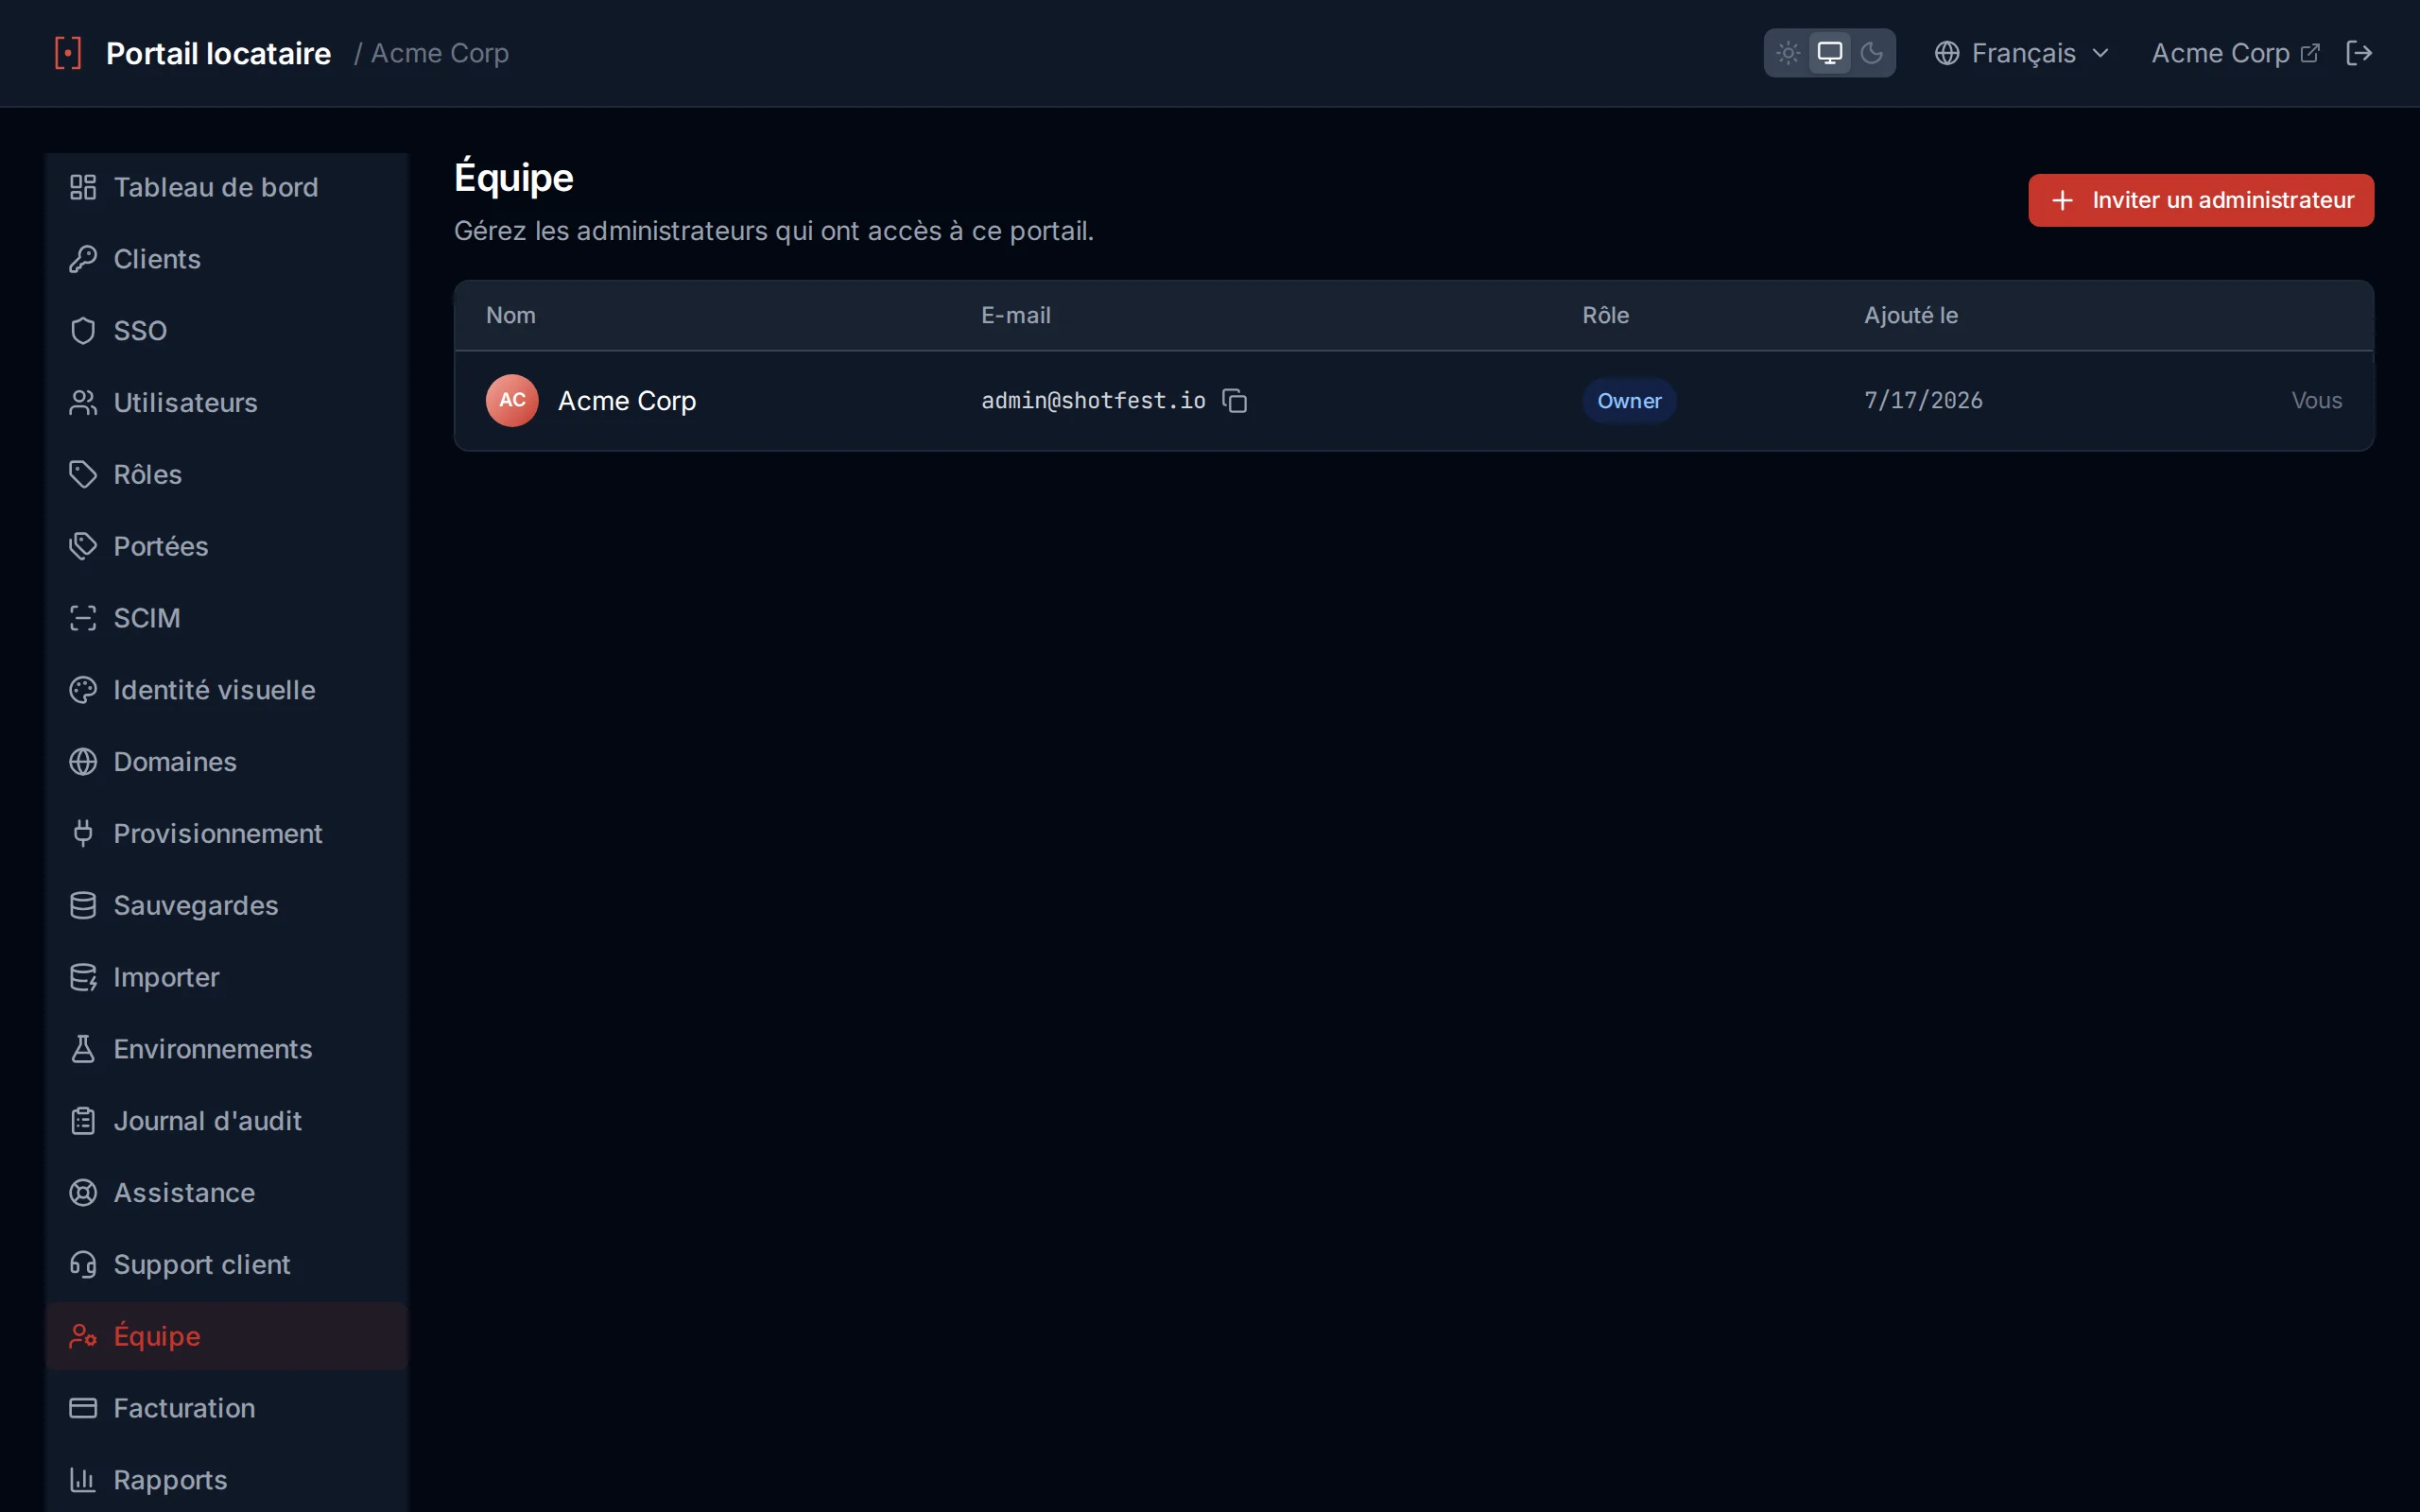Click Support client headset icon
Image resolution: width=2420 pixels, height=1512 pixels.
tap(83, 1265)
